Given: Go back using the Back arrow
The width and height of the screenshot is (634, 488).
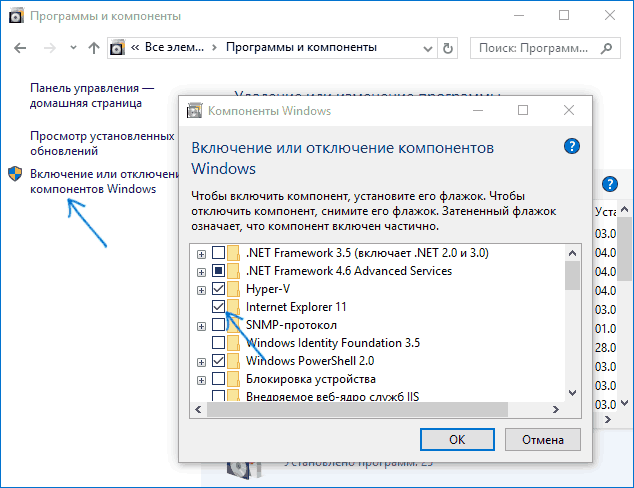Looking at the screenshot, I should point(20,48).
